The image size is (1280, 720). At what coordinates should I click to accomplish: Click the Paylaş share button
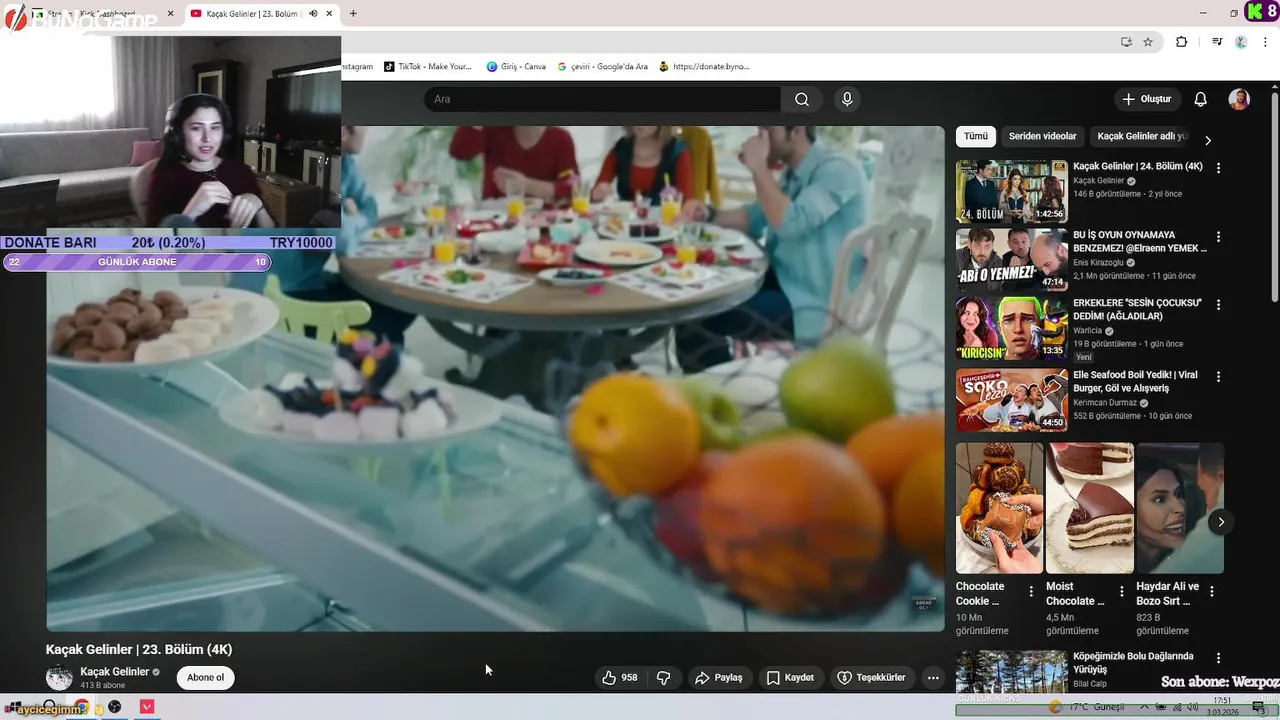point(718,677)
